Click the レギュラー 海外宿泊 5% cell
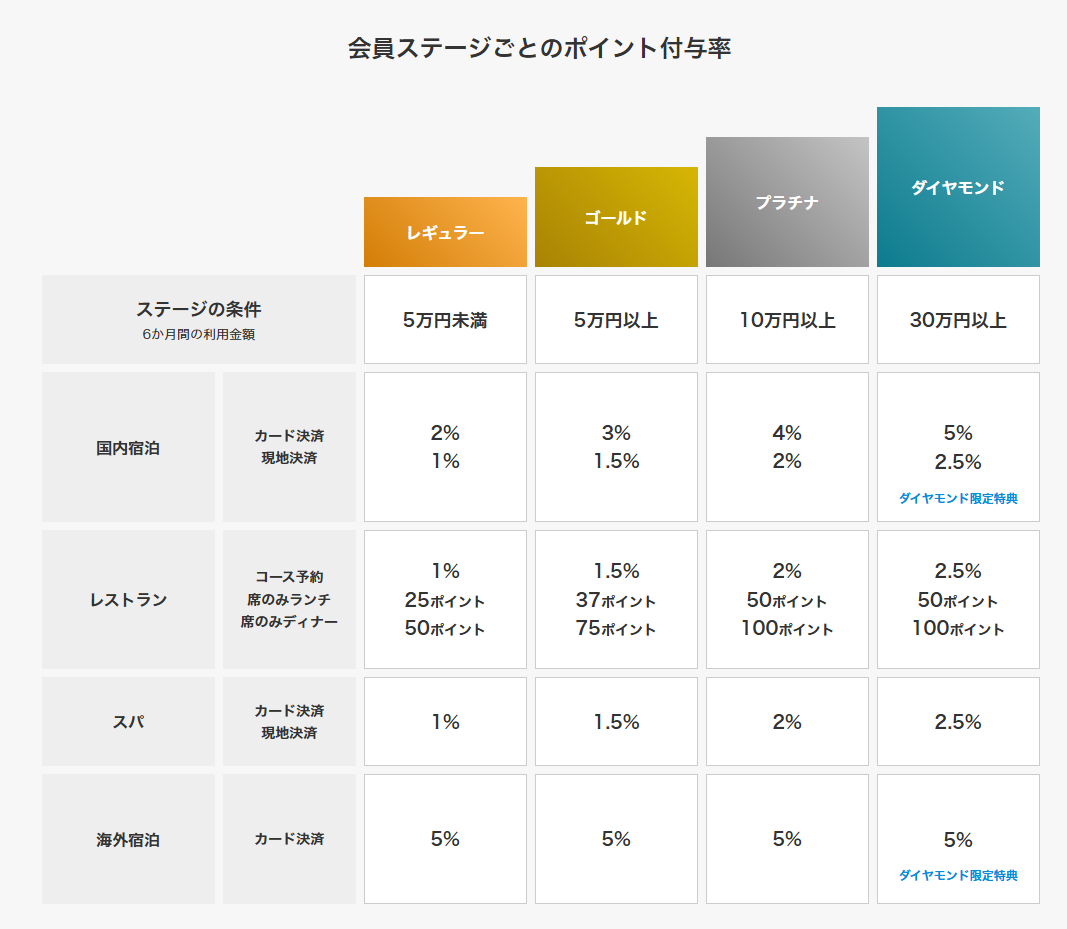Viewport: 1067px width, 929px height. 445,839
